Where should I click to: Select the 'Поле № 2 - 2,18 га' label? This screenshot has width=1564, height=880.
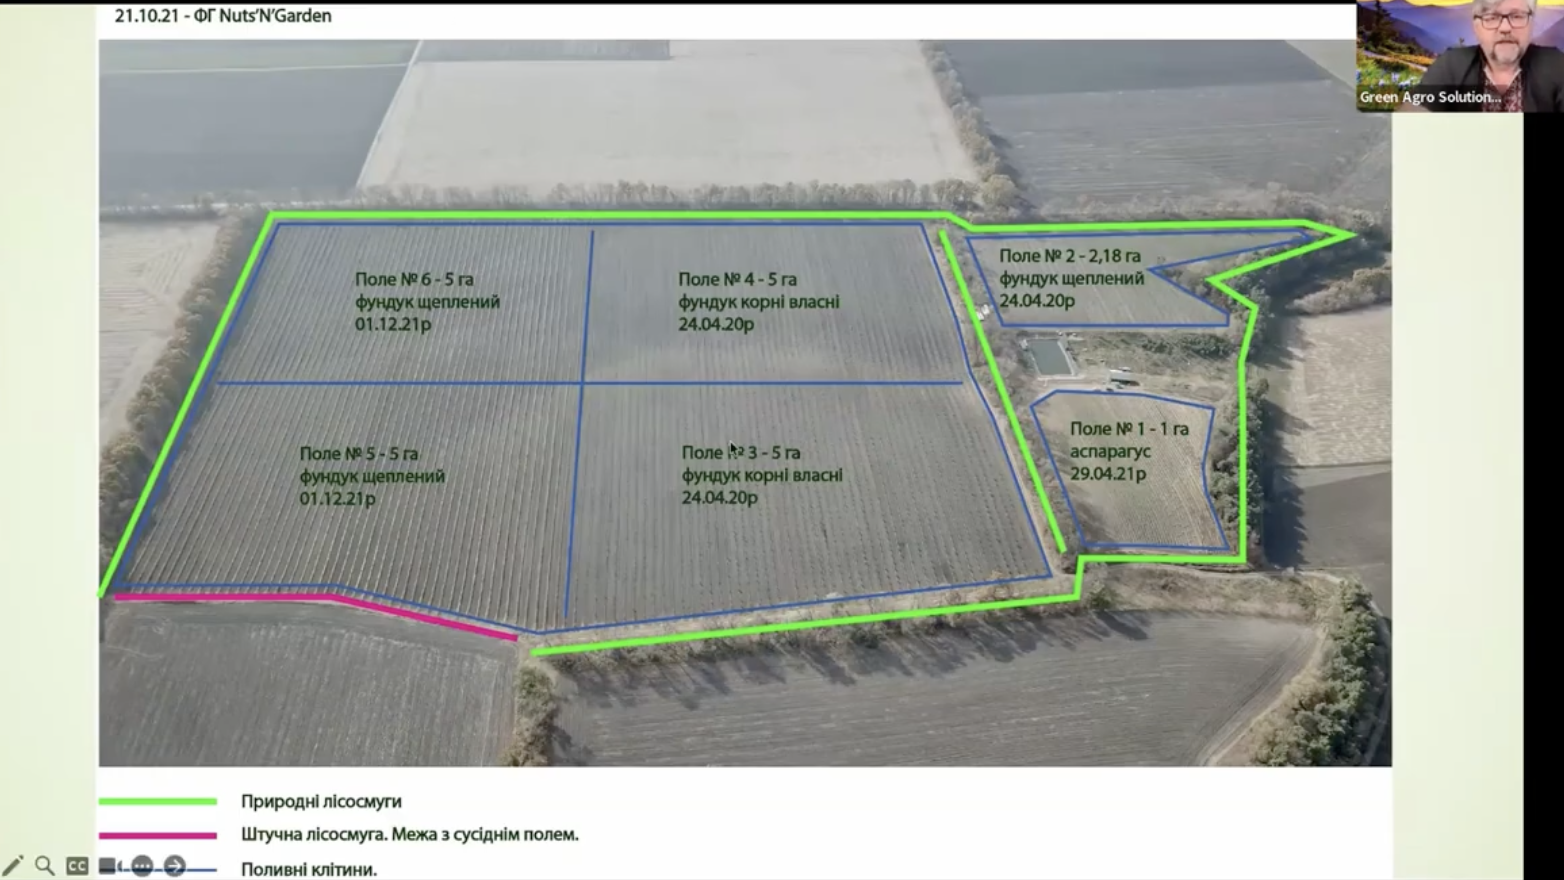tap(1069, 256)
